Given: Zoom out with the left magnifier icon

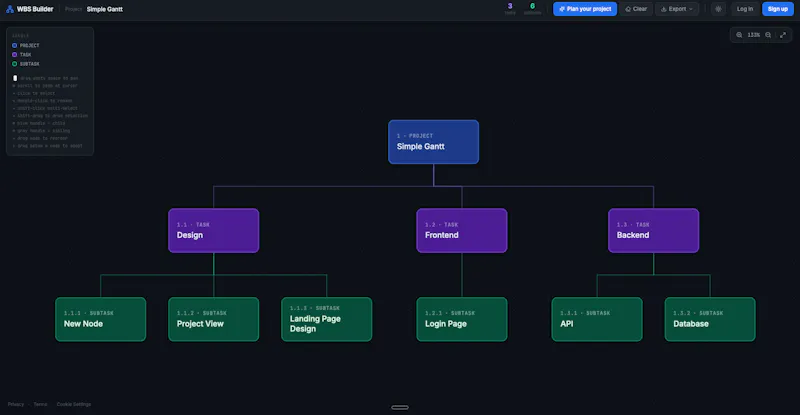Looking at the screenshot, I should (x=739, y=35).
